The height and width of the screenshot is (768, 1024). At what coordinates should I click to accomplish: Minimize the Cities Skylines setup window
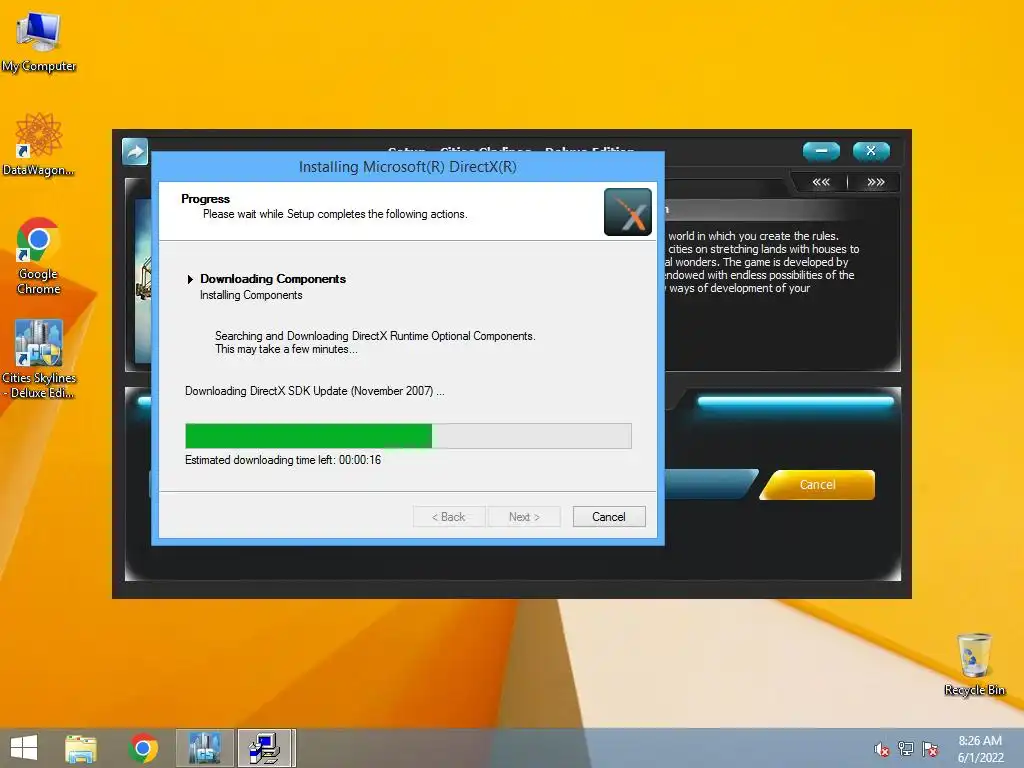coord(821,151)
